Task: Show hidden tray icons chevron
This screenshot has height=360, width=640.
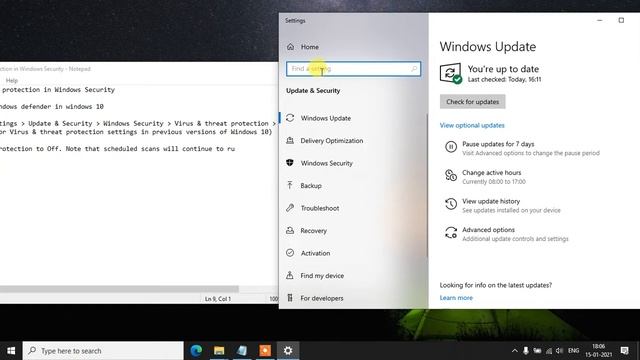Action: (x=514, y=351)
